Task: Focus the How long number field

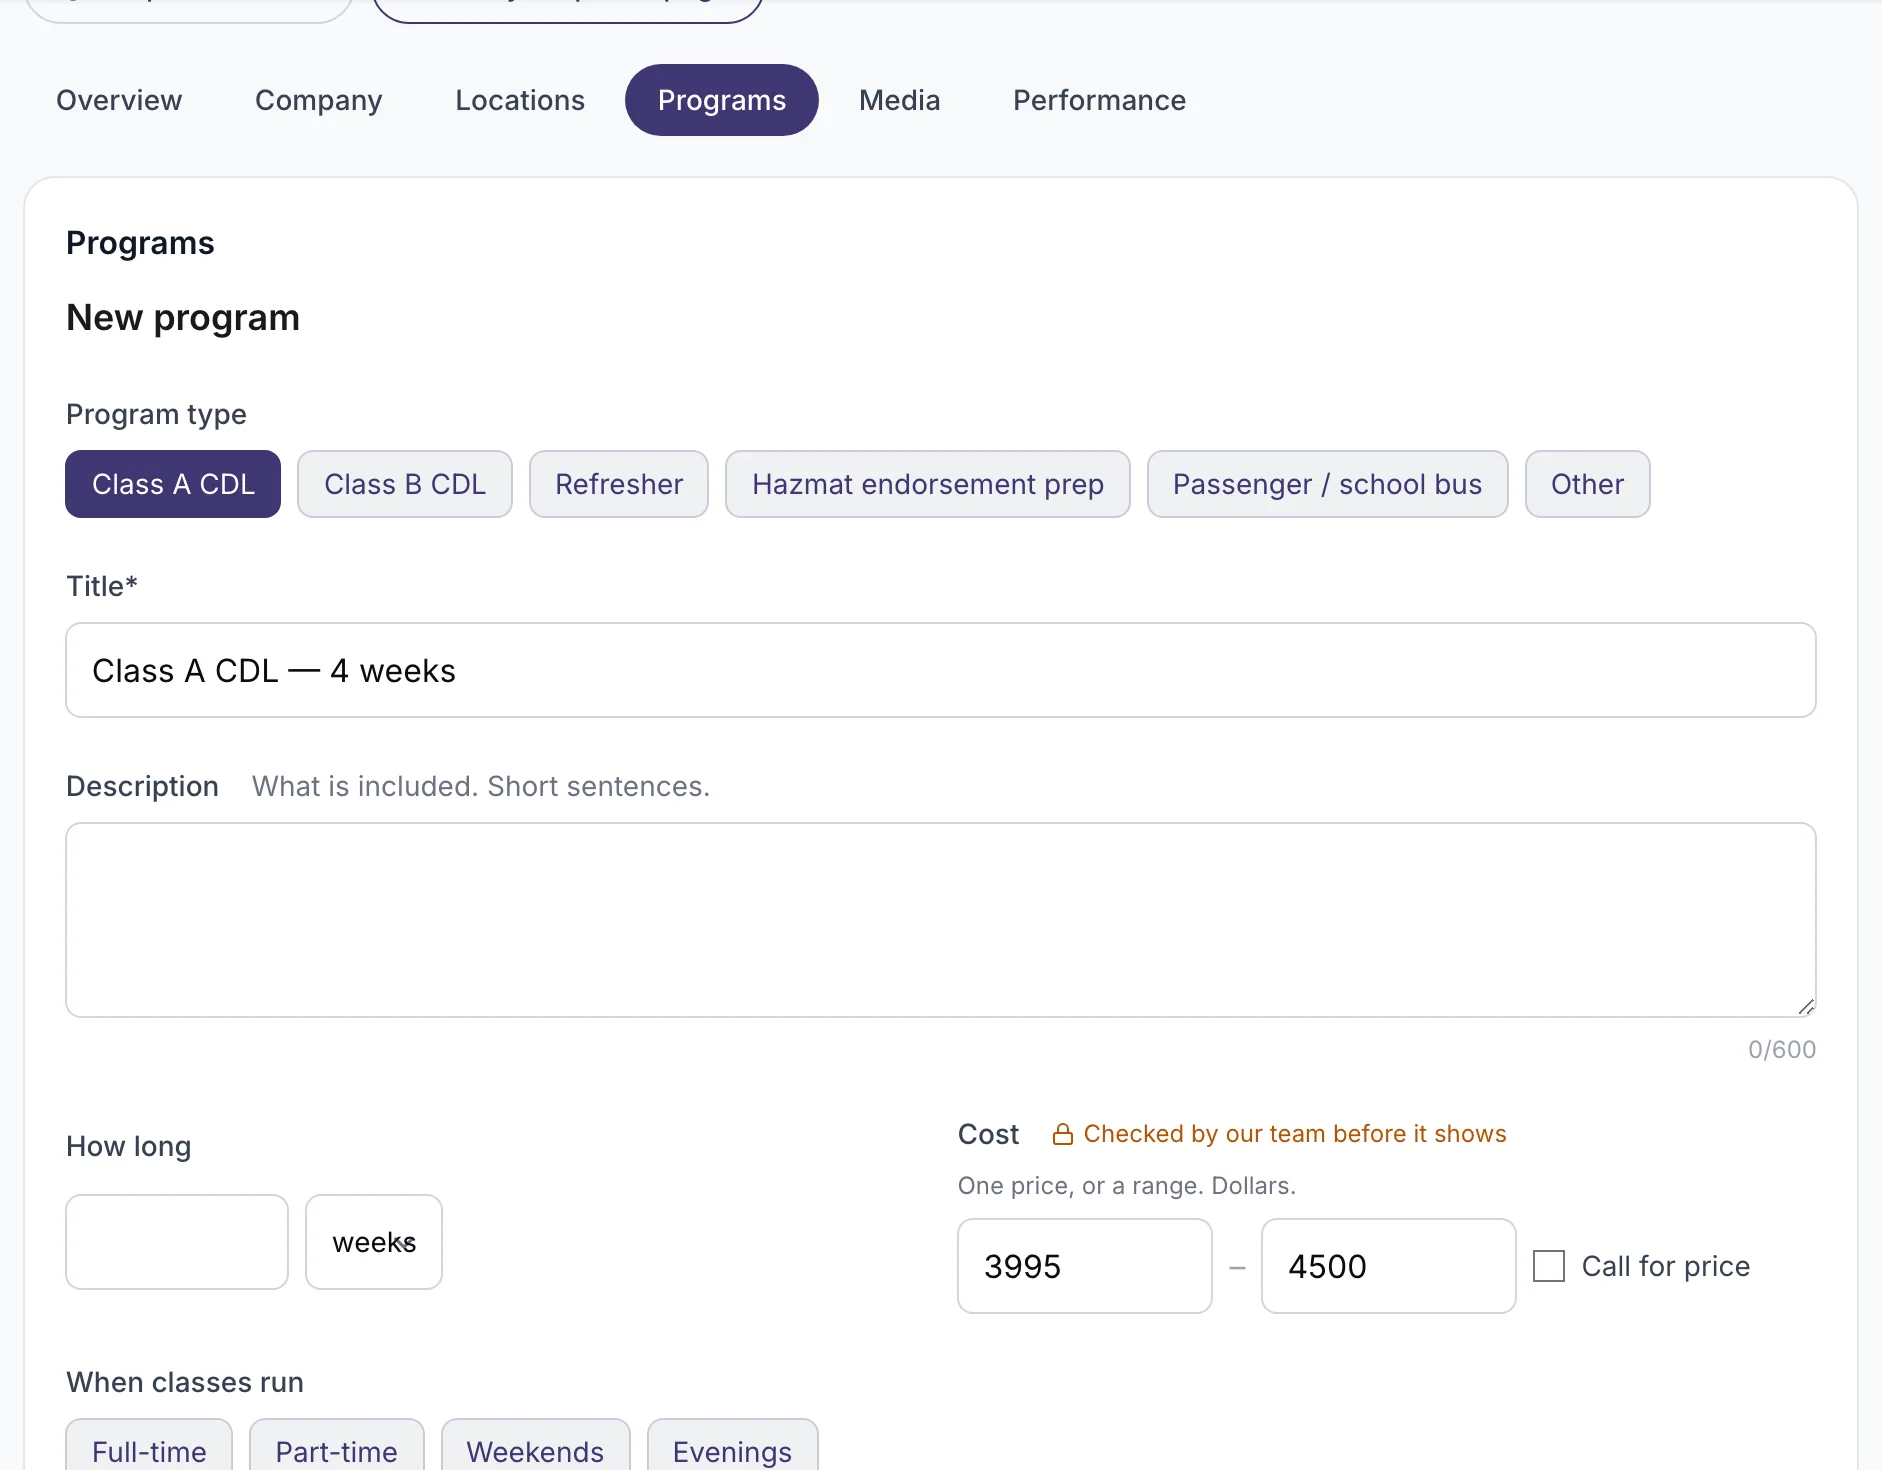Action: click(x=177, y=1242)
